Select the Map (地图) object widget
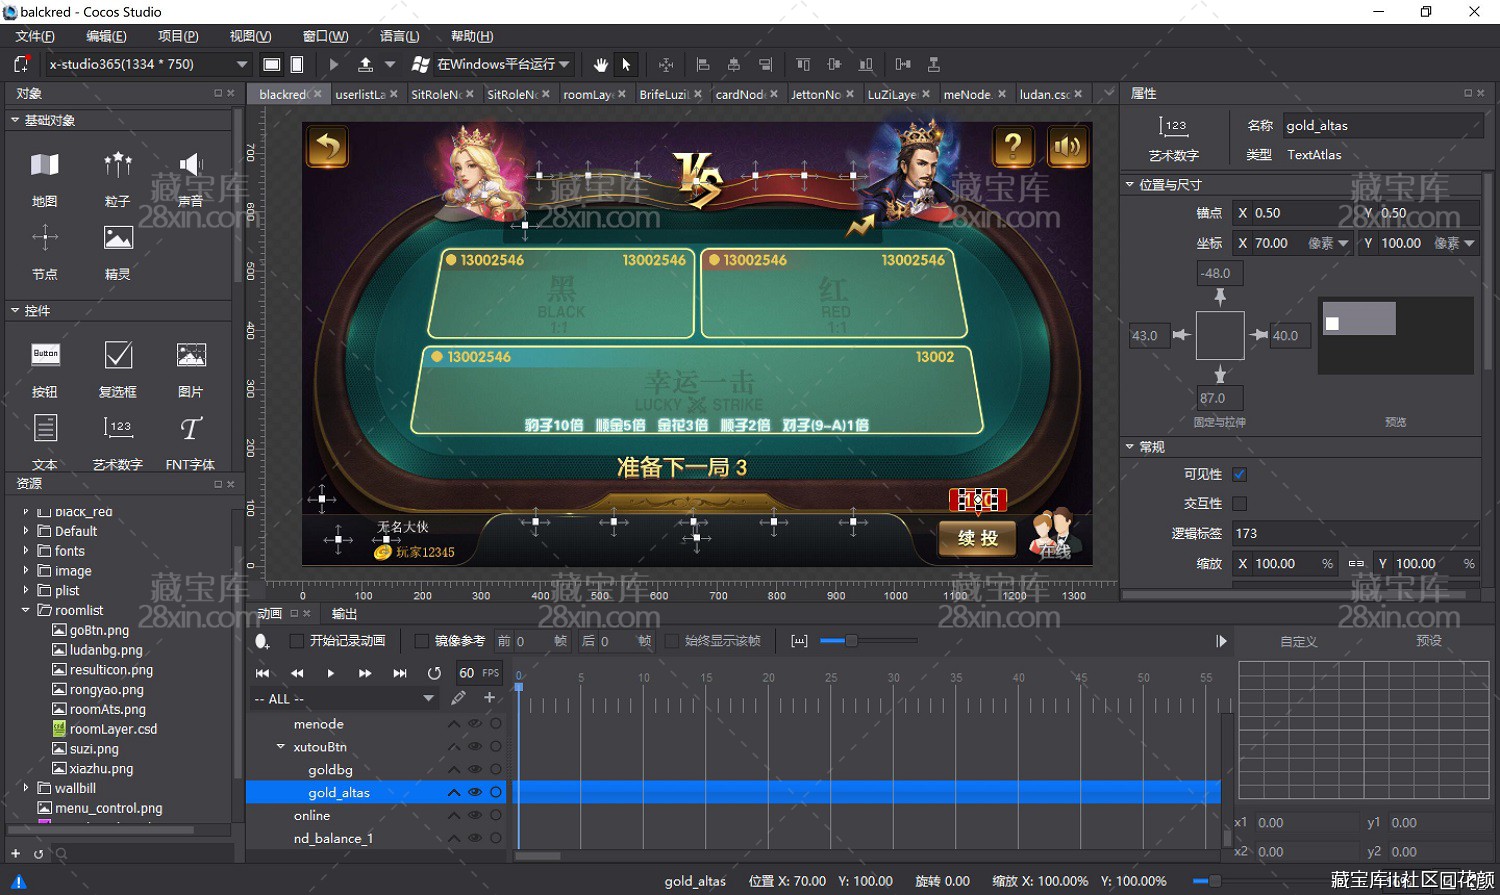Viewport: 1500px width, 895px height. pyautogui.click(x=44, y=178)
